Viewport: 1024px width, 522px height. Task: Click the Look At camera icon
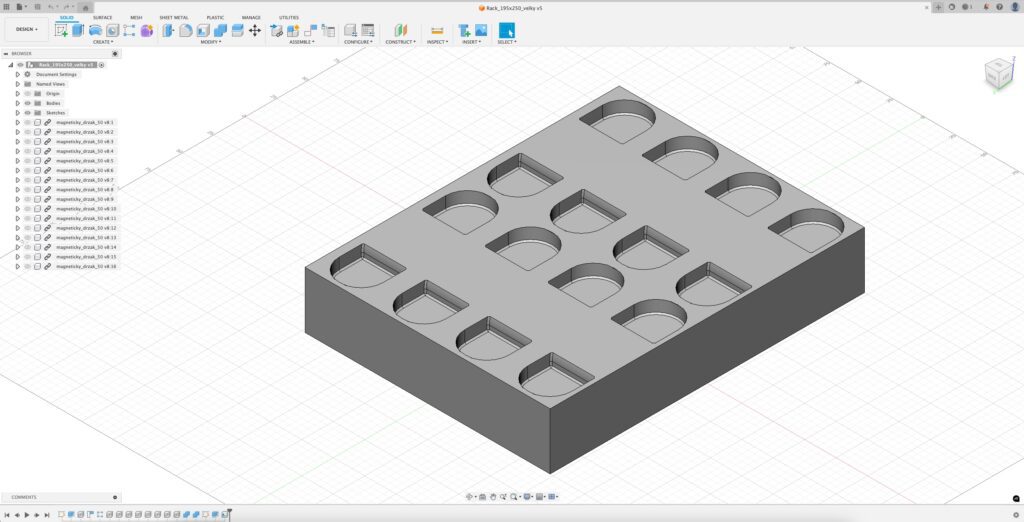[x=482, y=497]
